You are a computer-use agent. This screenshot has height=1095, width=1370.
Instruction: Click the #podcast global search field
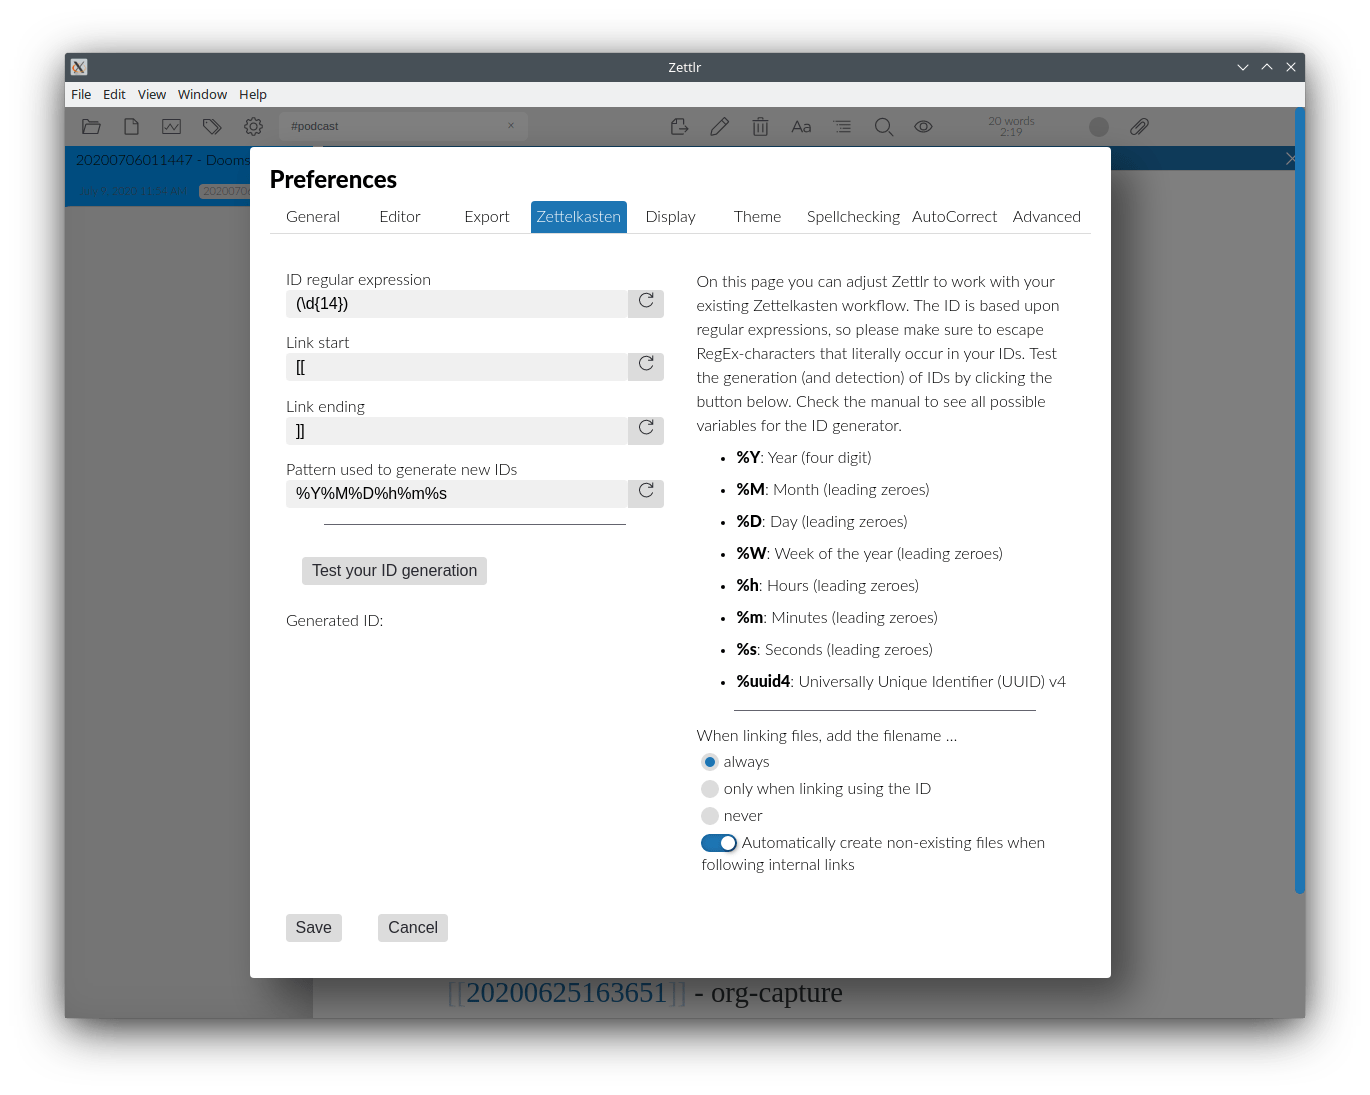point(403,126)
